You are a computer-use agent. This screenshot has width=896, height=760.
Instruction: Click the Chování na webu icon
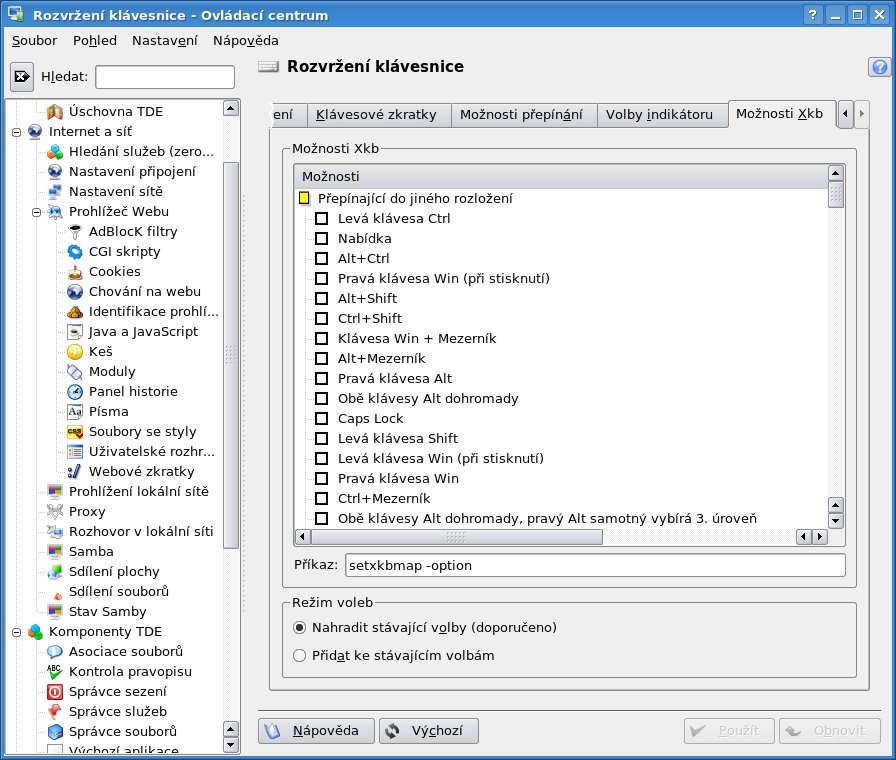[75, 291]
